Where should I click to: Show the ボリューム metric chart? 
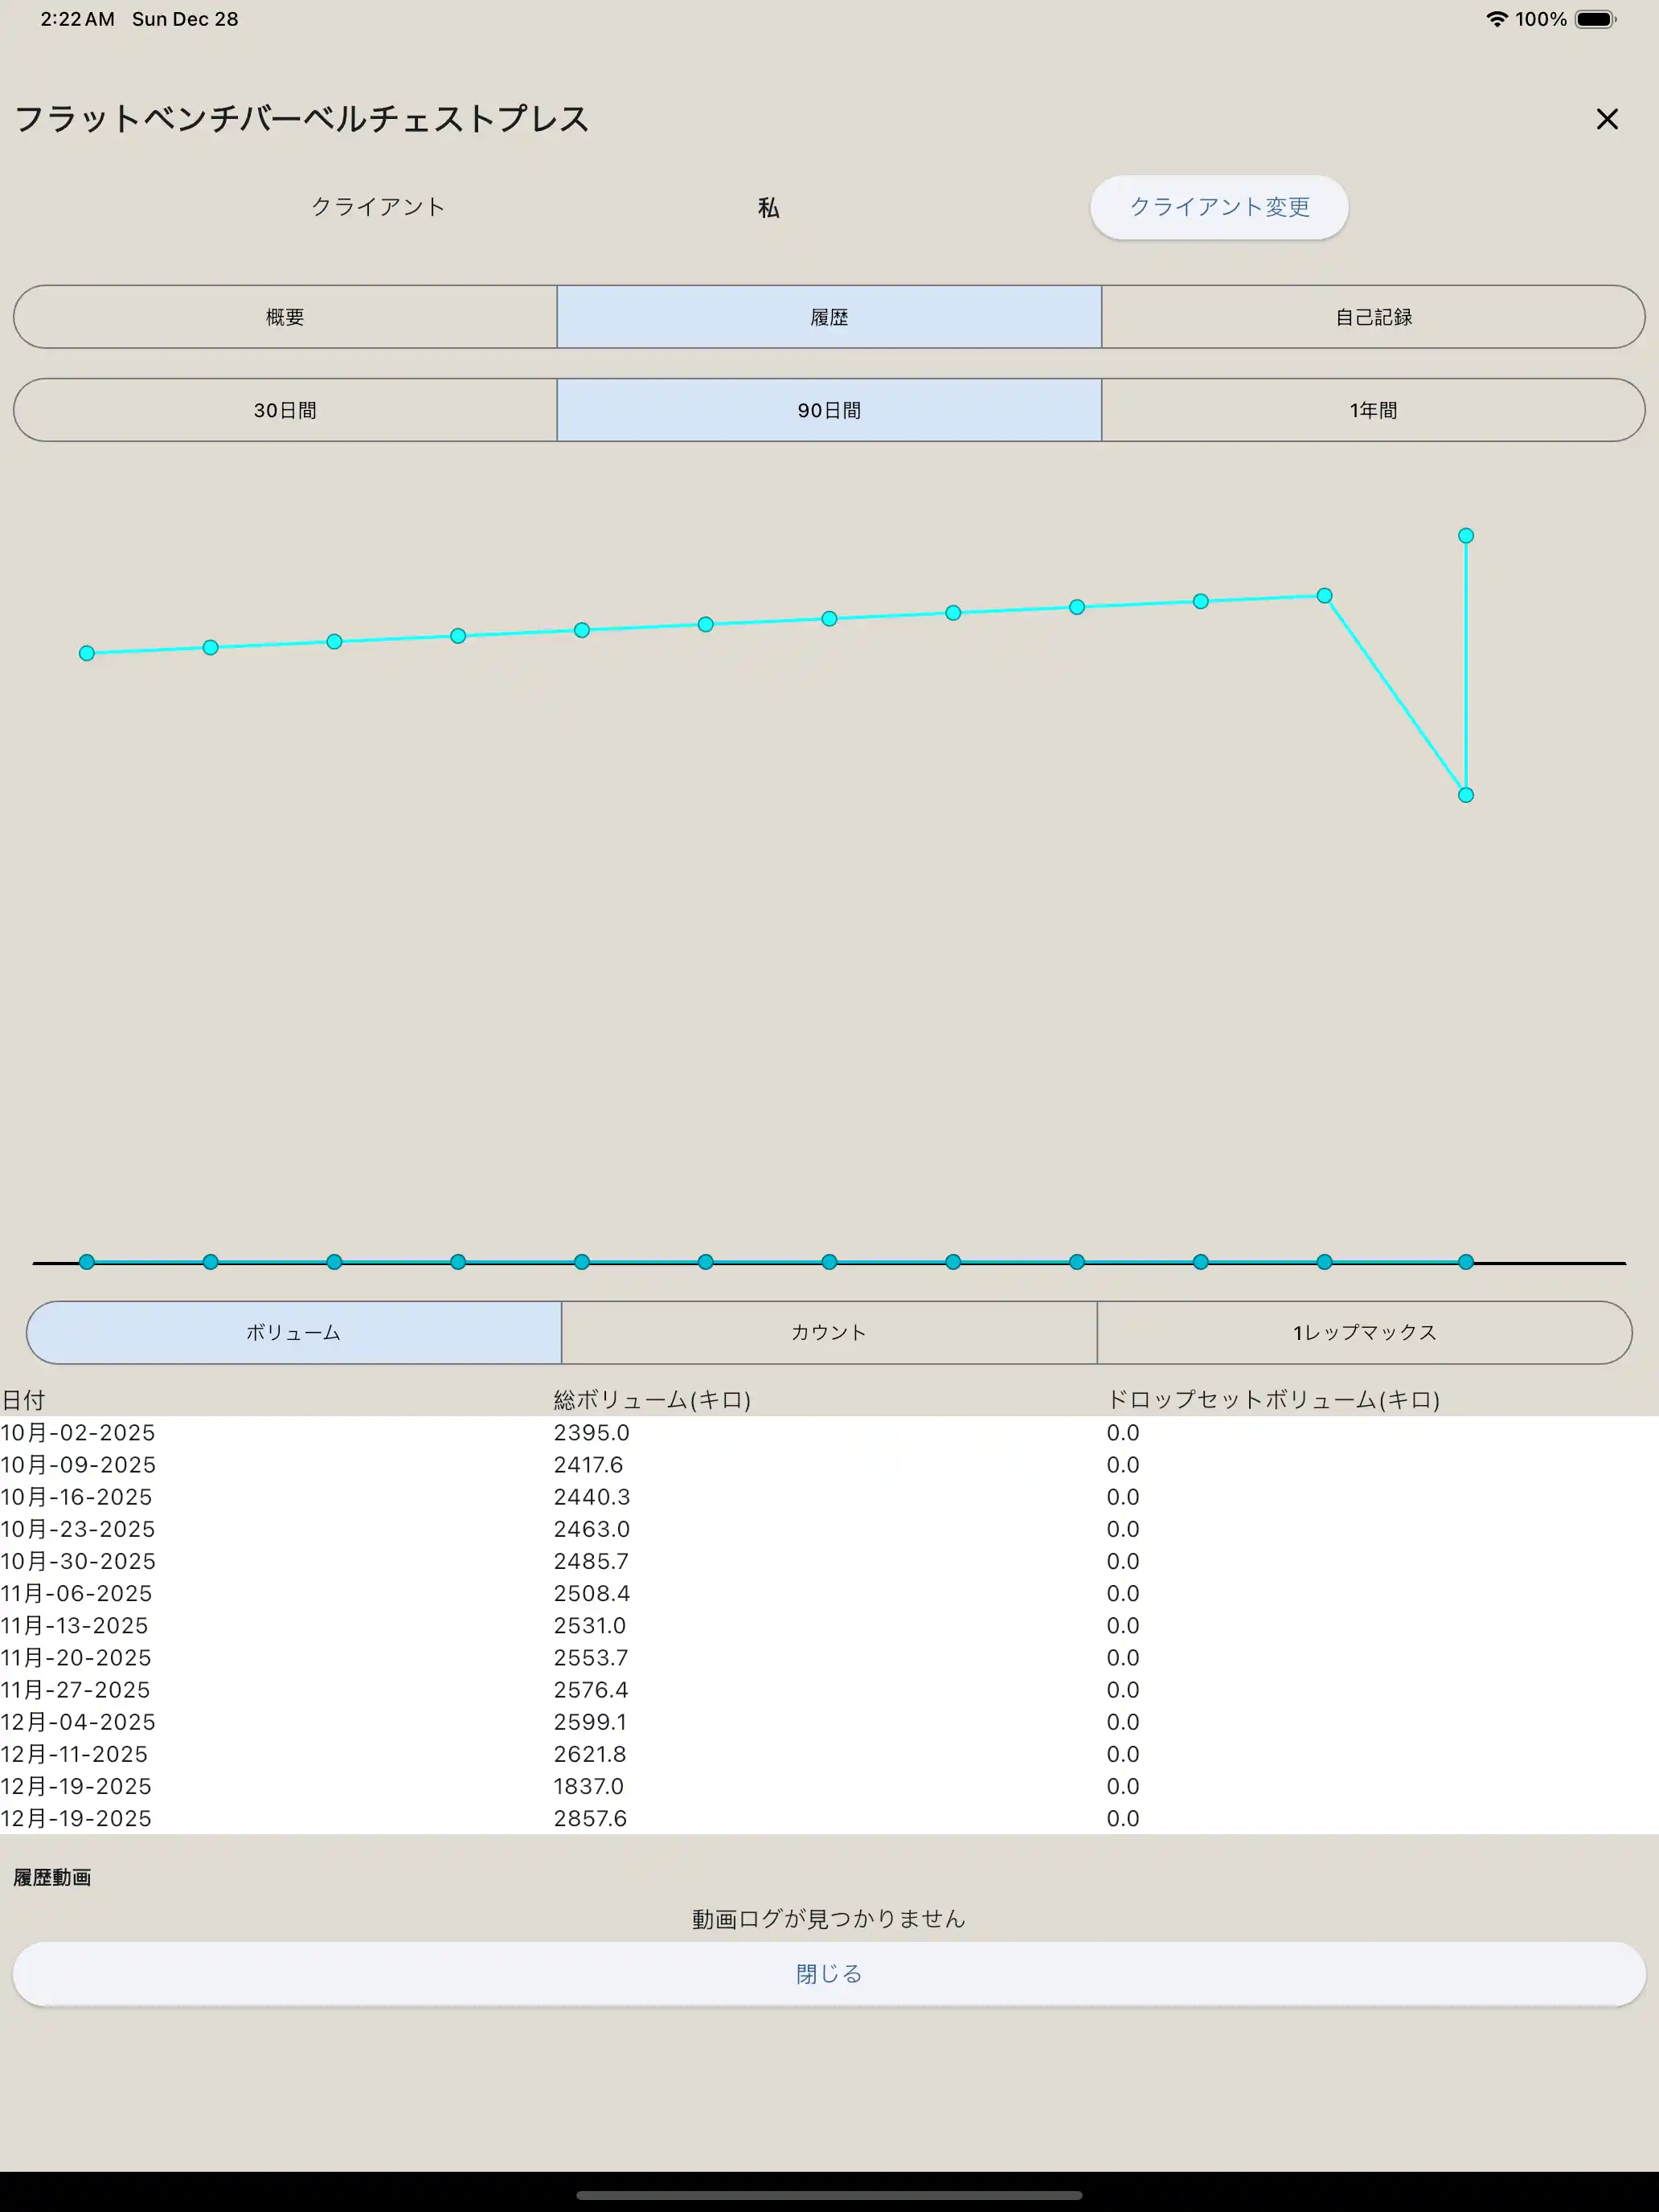(x=294, y=1332)
